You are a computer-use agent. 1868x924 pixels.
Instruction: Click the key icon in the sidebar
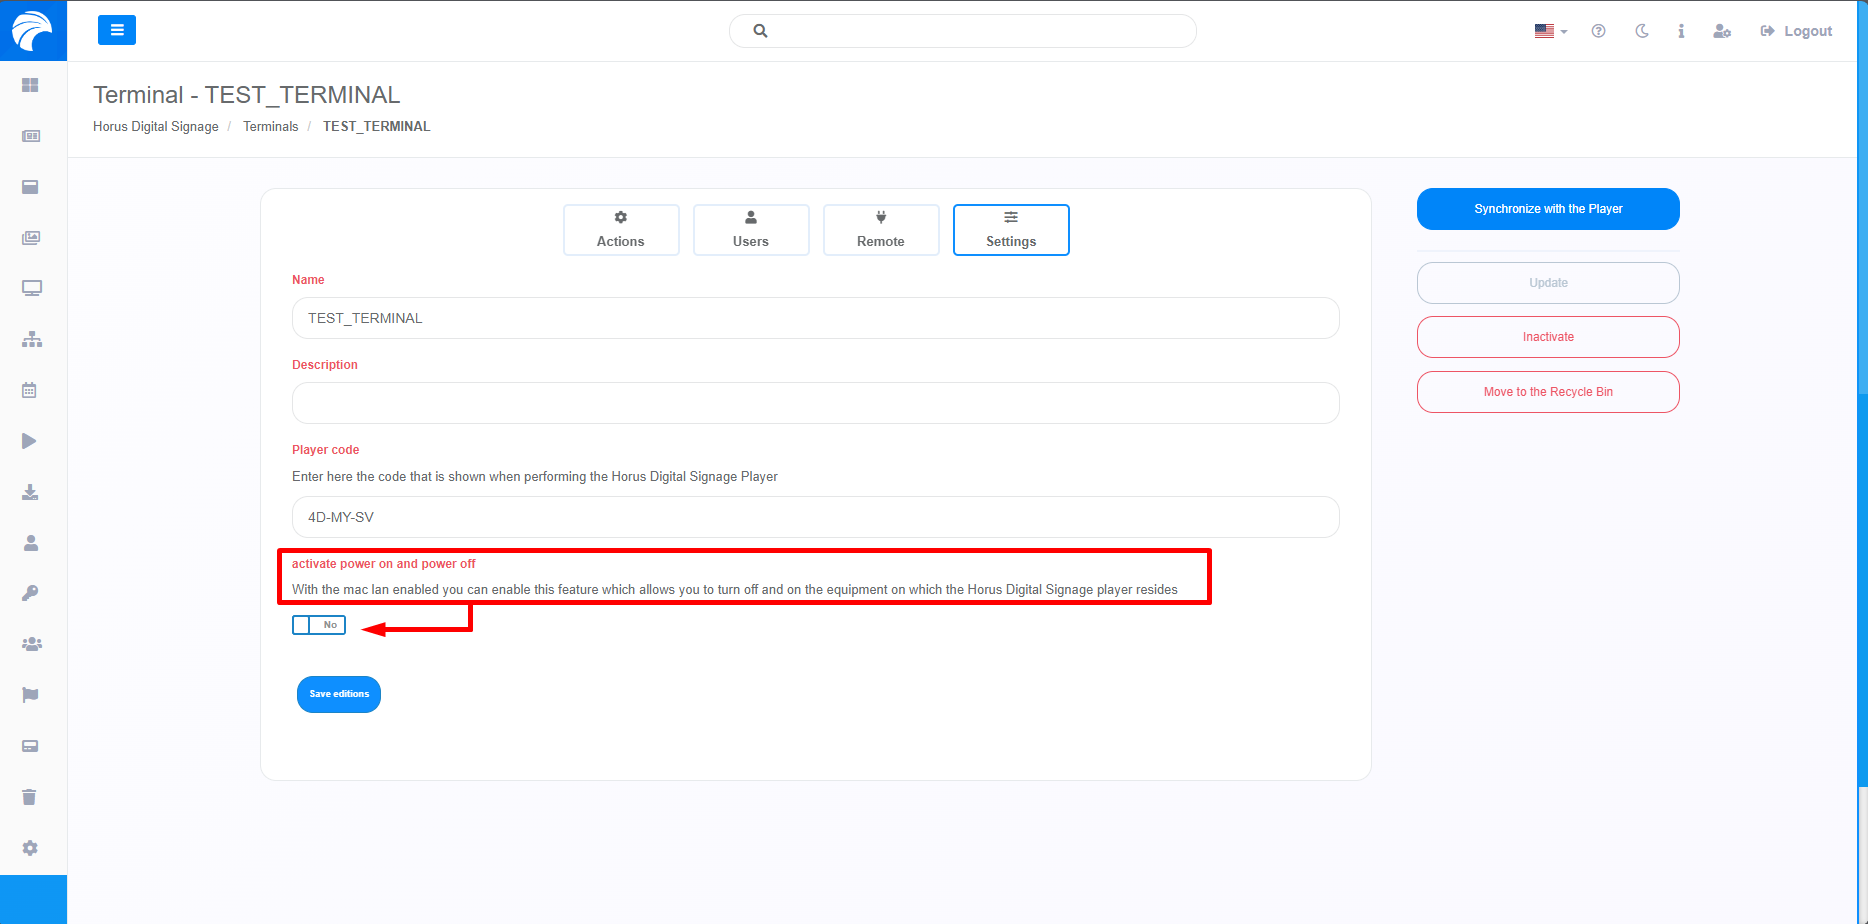tap(30, 593)
